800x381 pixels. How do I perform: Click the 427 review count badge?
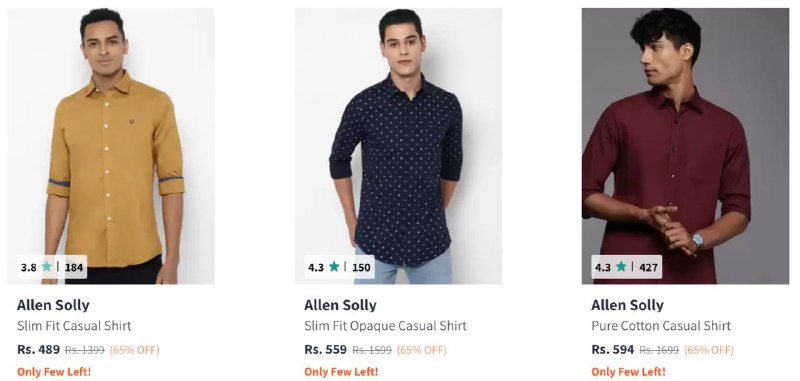click(x=648, y=267)
